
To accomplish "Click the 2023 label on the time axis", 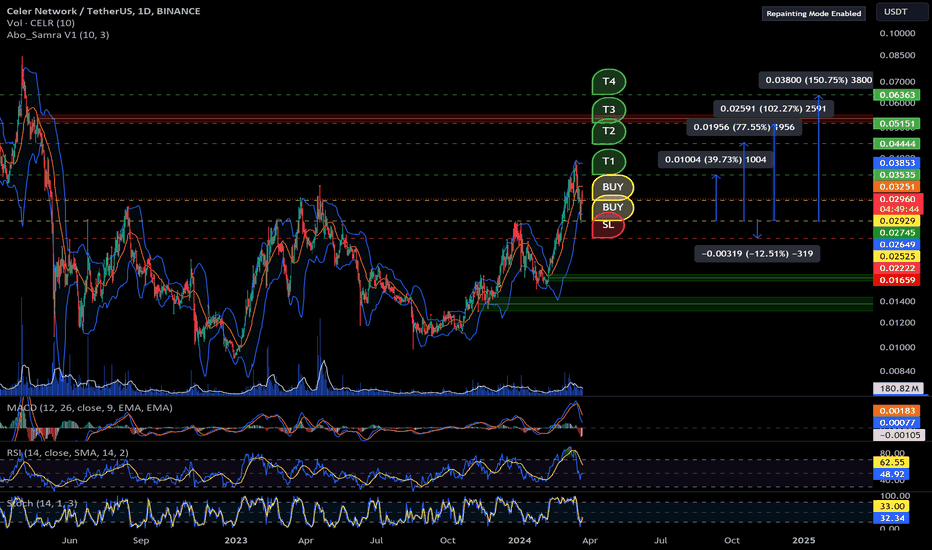I will point(235,540).
